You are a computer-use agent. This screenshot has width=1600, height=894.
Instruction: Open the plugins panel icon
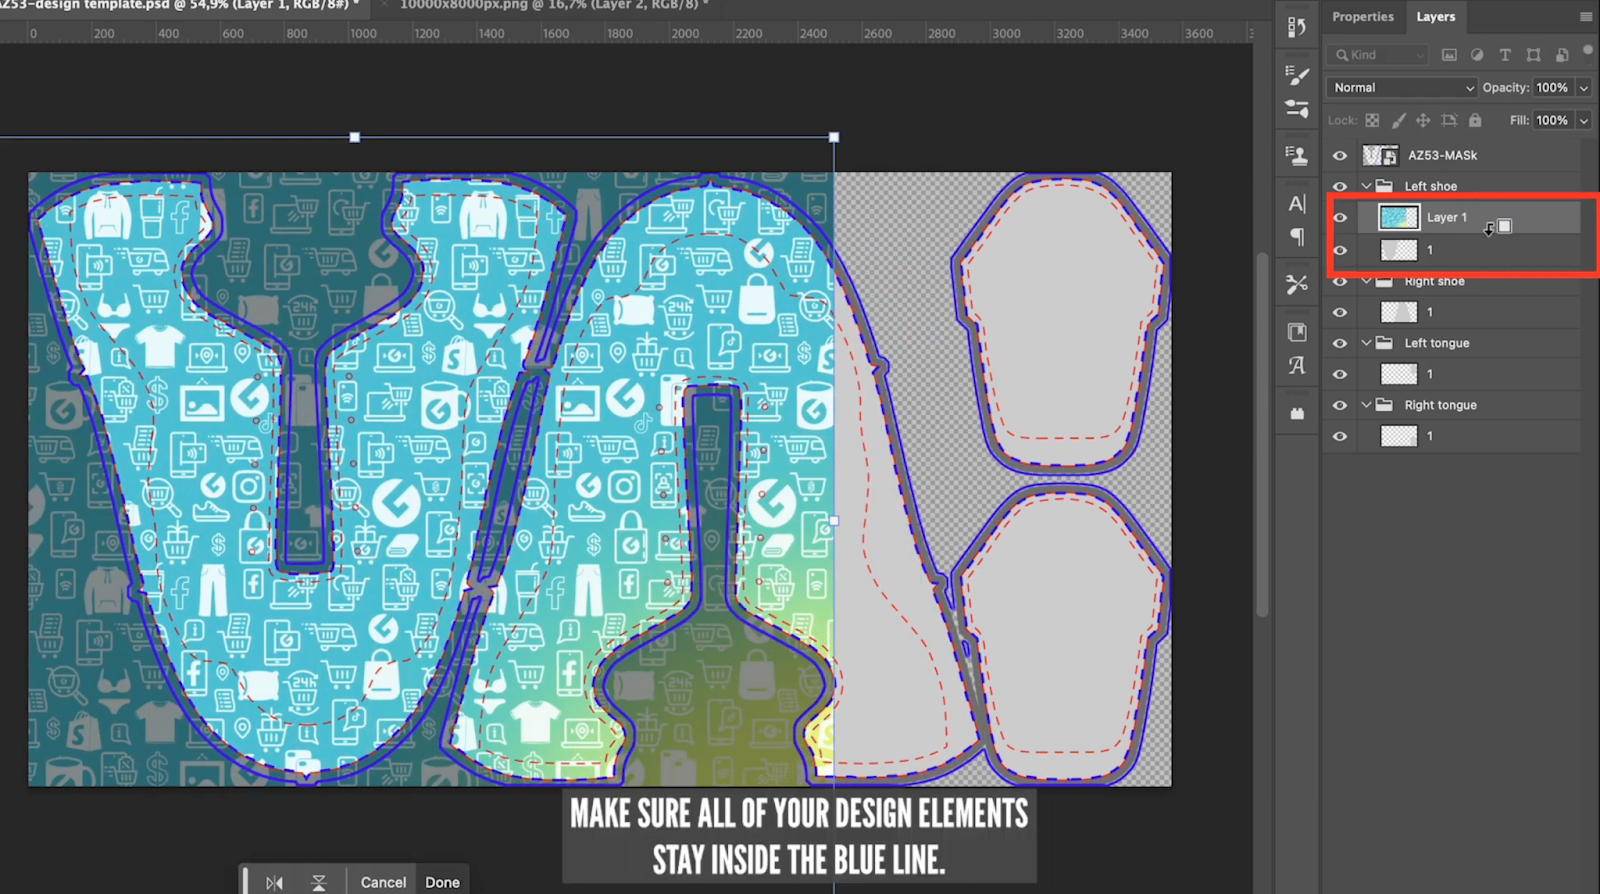coord(1297,413)
